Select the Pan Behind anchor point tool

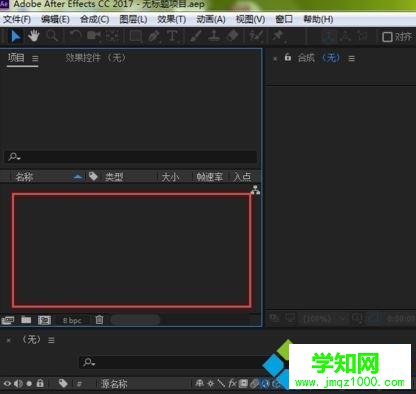click(x=112, y=36)
